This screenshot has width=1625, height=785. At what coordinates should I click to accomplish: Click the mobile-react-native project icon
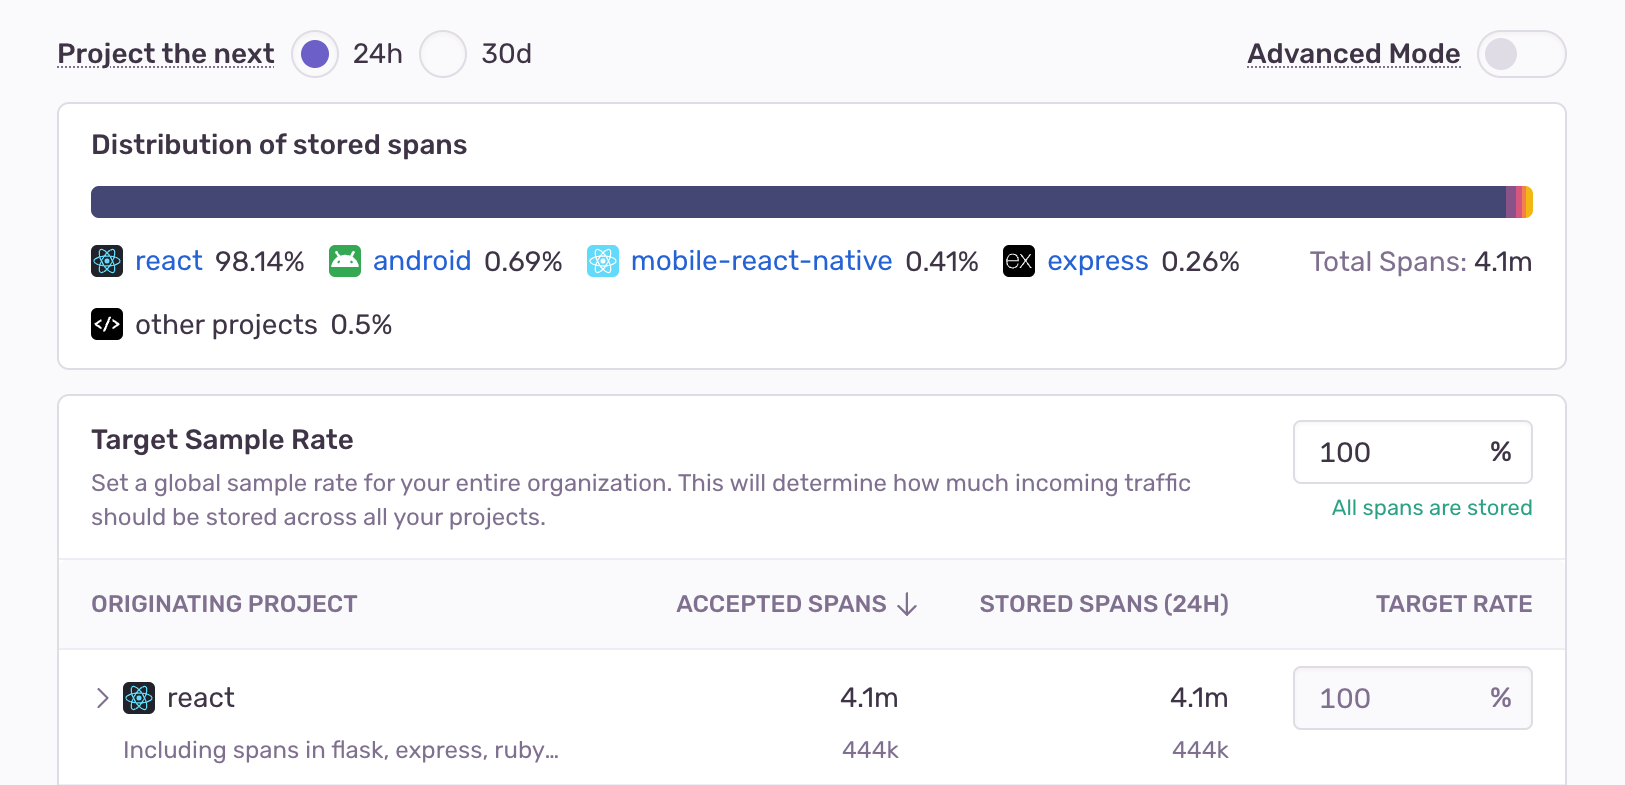click(x=603, y=261)
